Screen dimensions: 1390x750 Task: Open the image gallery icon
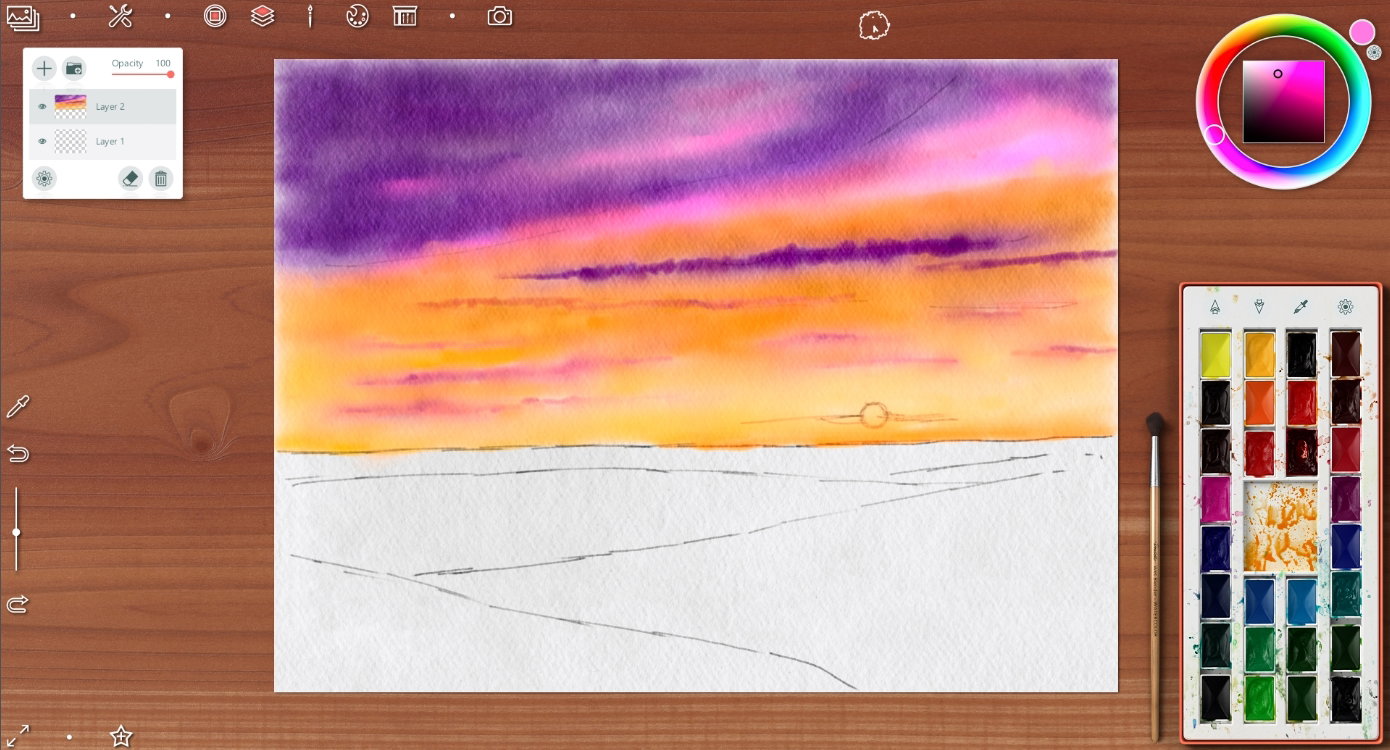22,17
